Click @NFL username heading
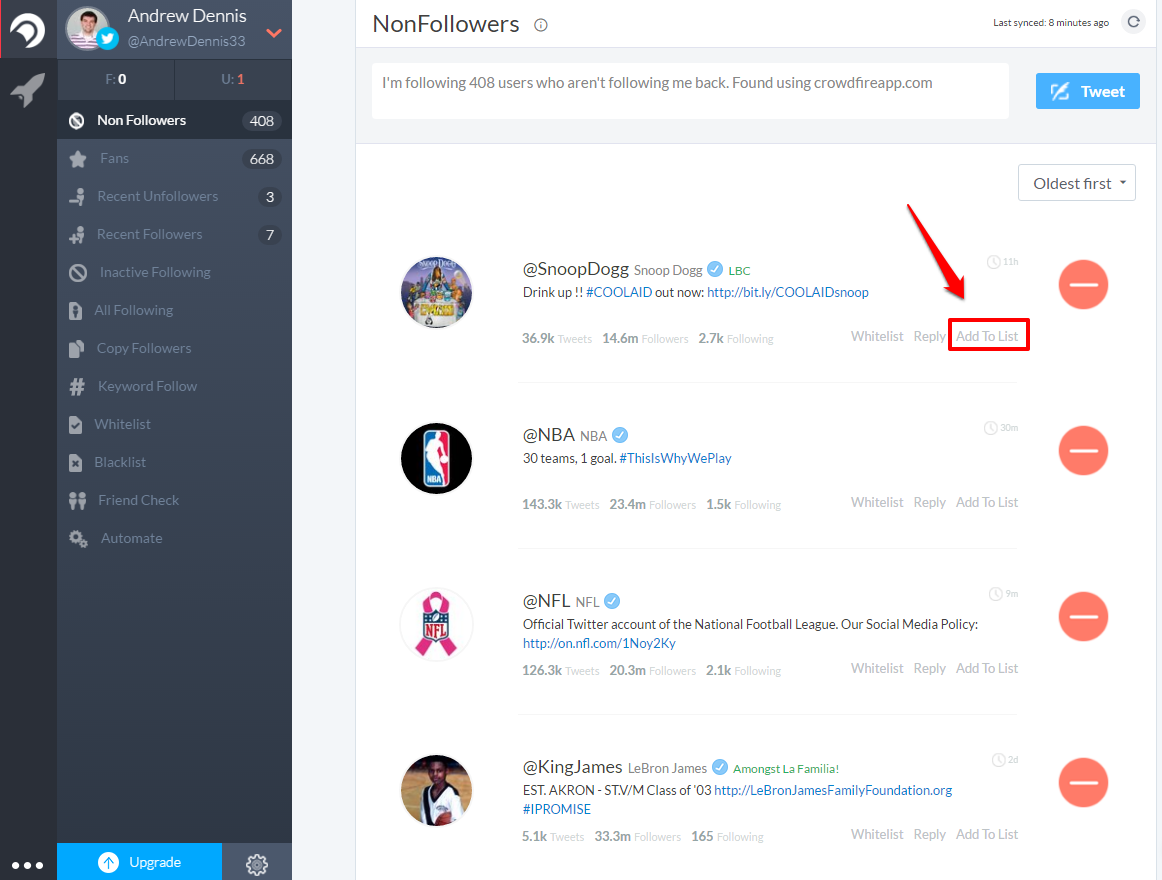The height and width of the screenshot is (880, 1162). (x=546, y=601)
